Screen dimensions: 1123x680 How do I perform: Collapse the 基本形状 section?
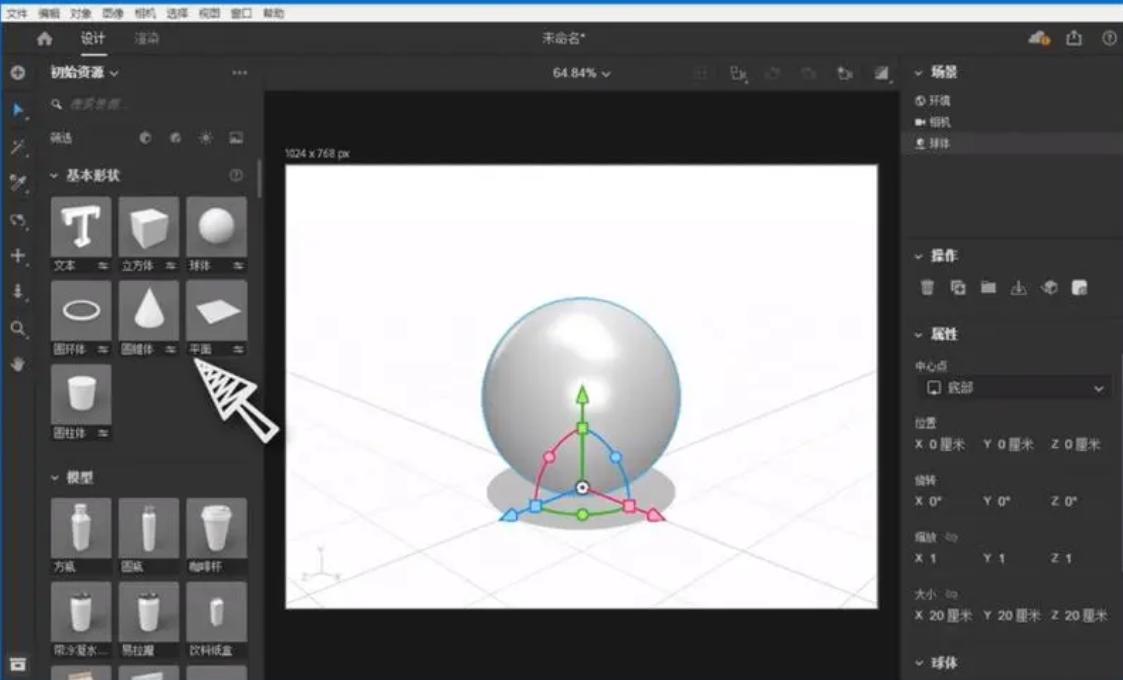[54, 176]
